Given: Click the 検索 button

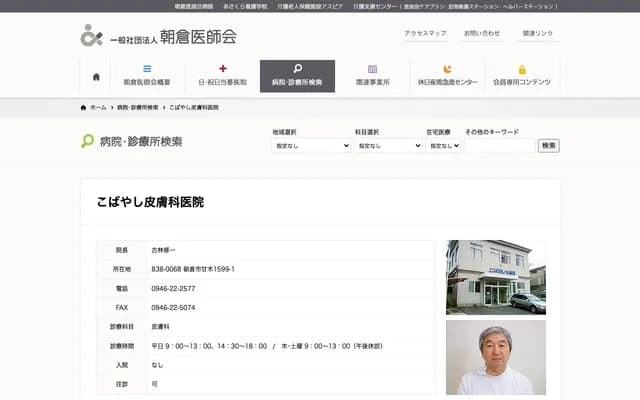Looking at the screenshot, I should pos(549,146).
